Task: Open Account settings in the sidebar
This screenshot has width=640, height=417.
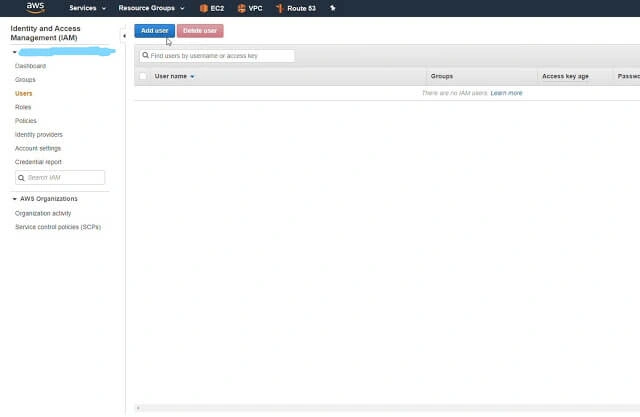Action: pos(38,148)
